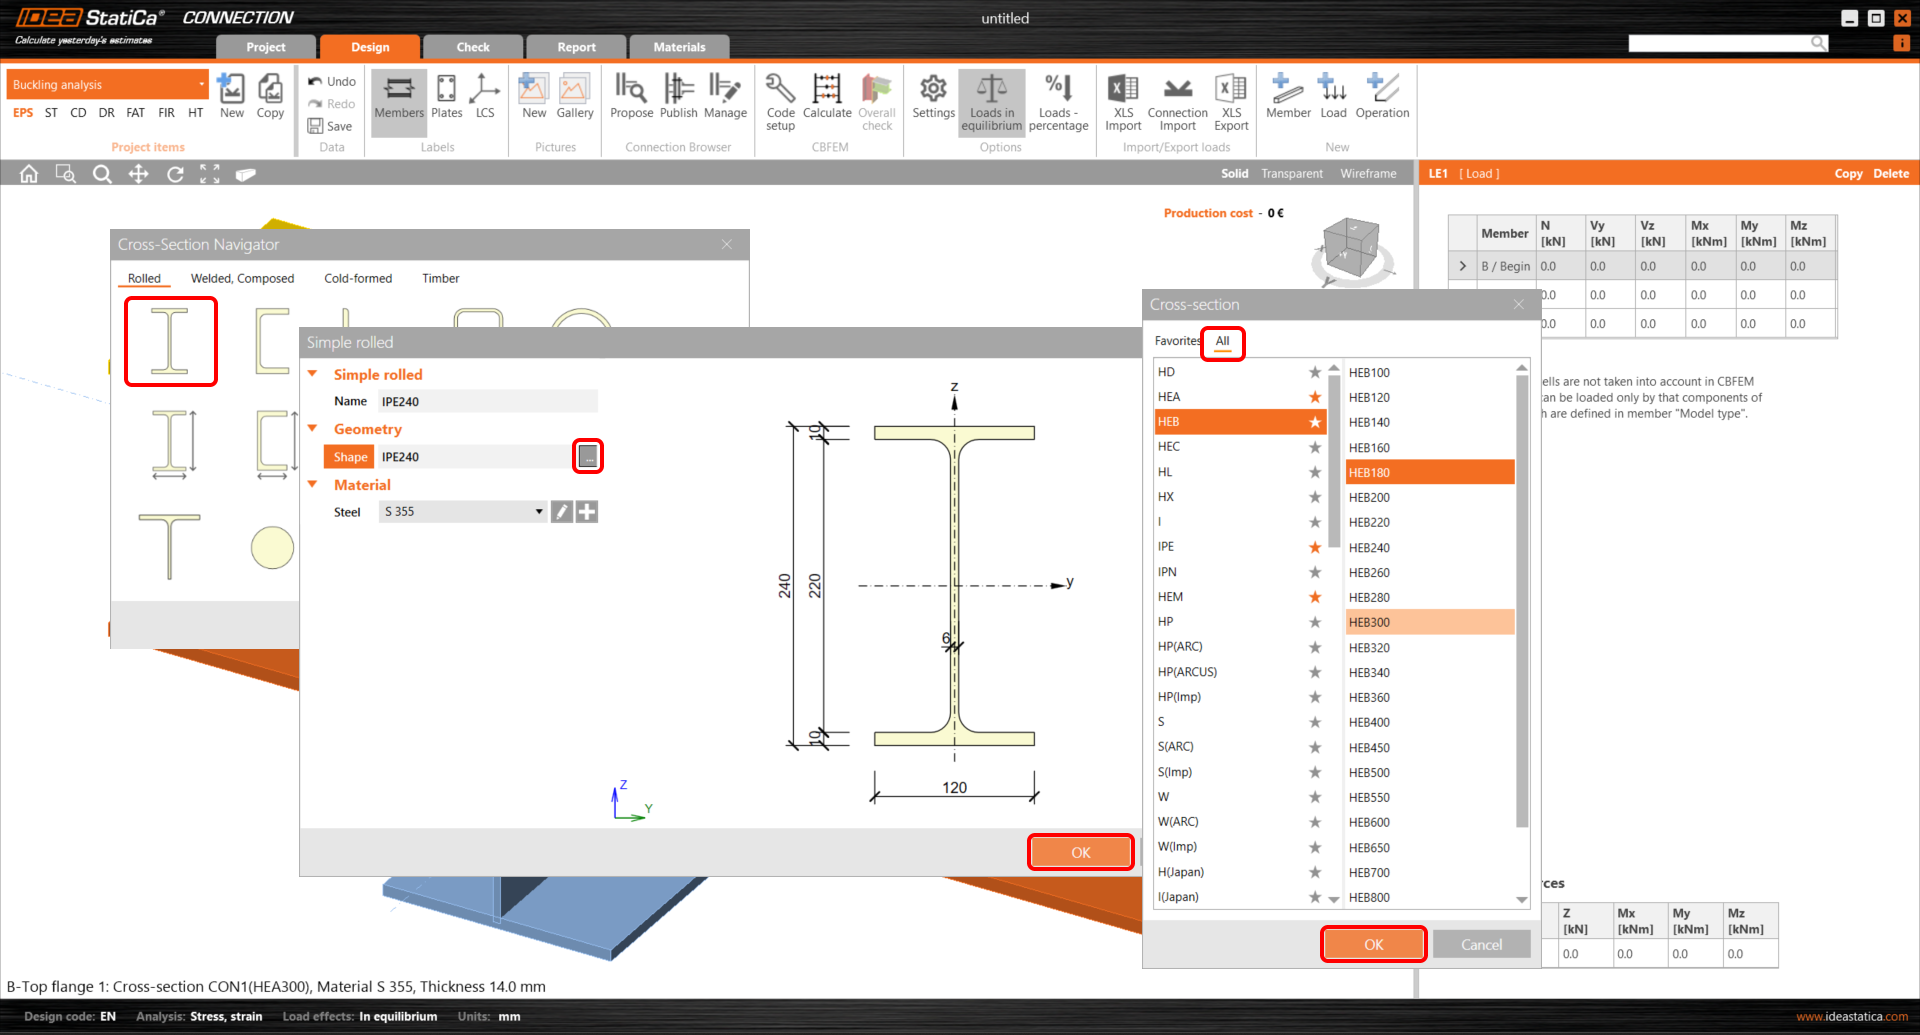Toggle Loads in equilibrium
This screenshot has height=1035, width=1920.
click(x=992, y=102)
